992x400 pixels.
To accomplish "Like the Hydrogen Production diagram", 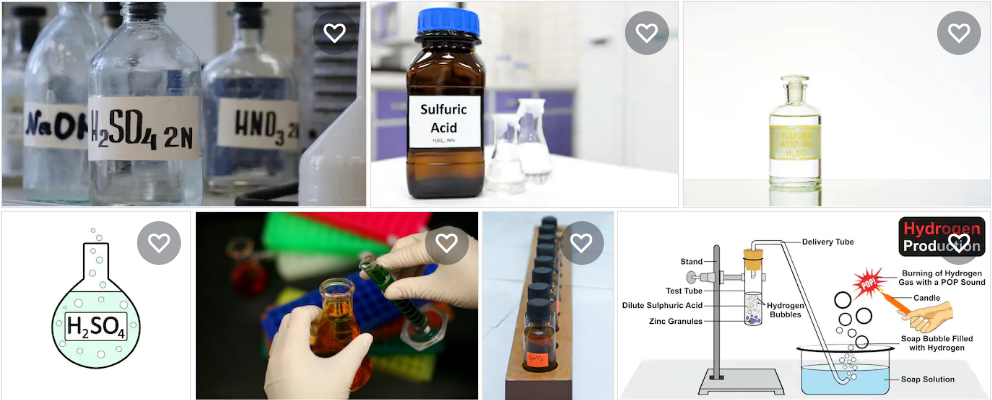I will coord(959,242).
